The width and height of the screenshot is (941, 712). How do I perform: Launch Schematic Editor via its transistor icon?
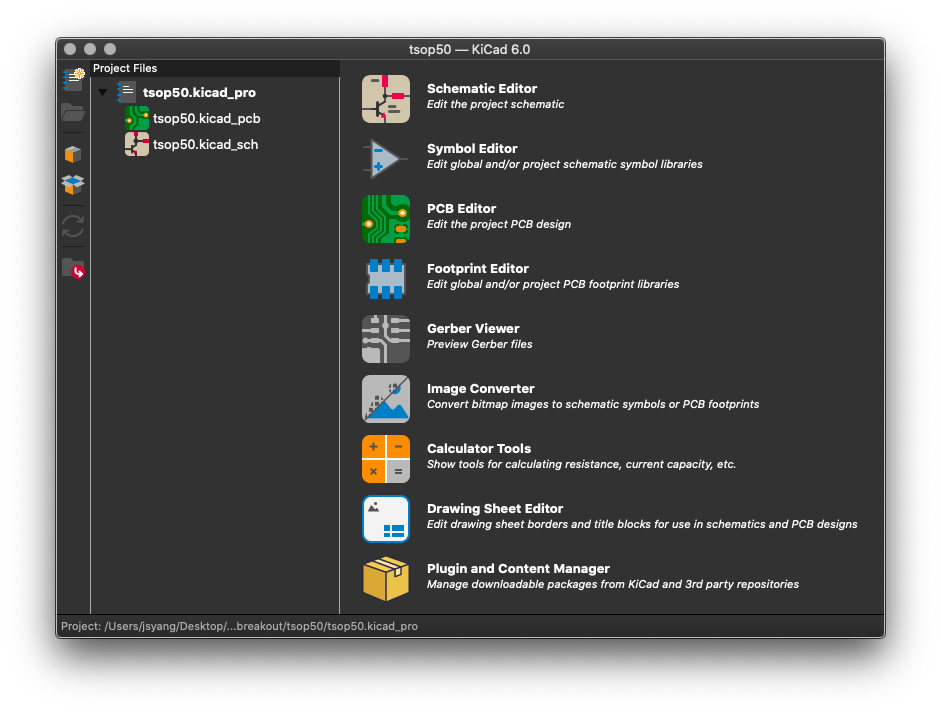(385, 99)
